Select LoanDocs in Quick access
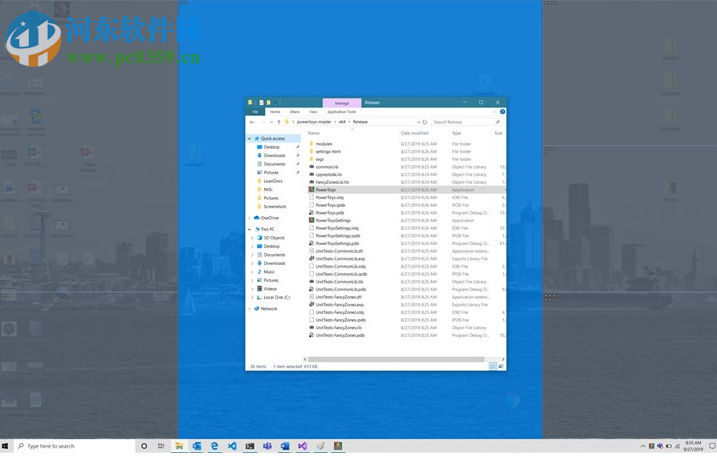Screen dimensions: 717x456 273,181
